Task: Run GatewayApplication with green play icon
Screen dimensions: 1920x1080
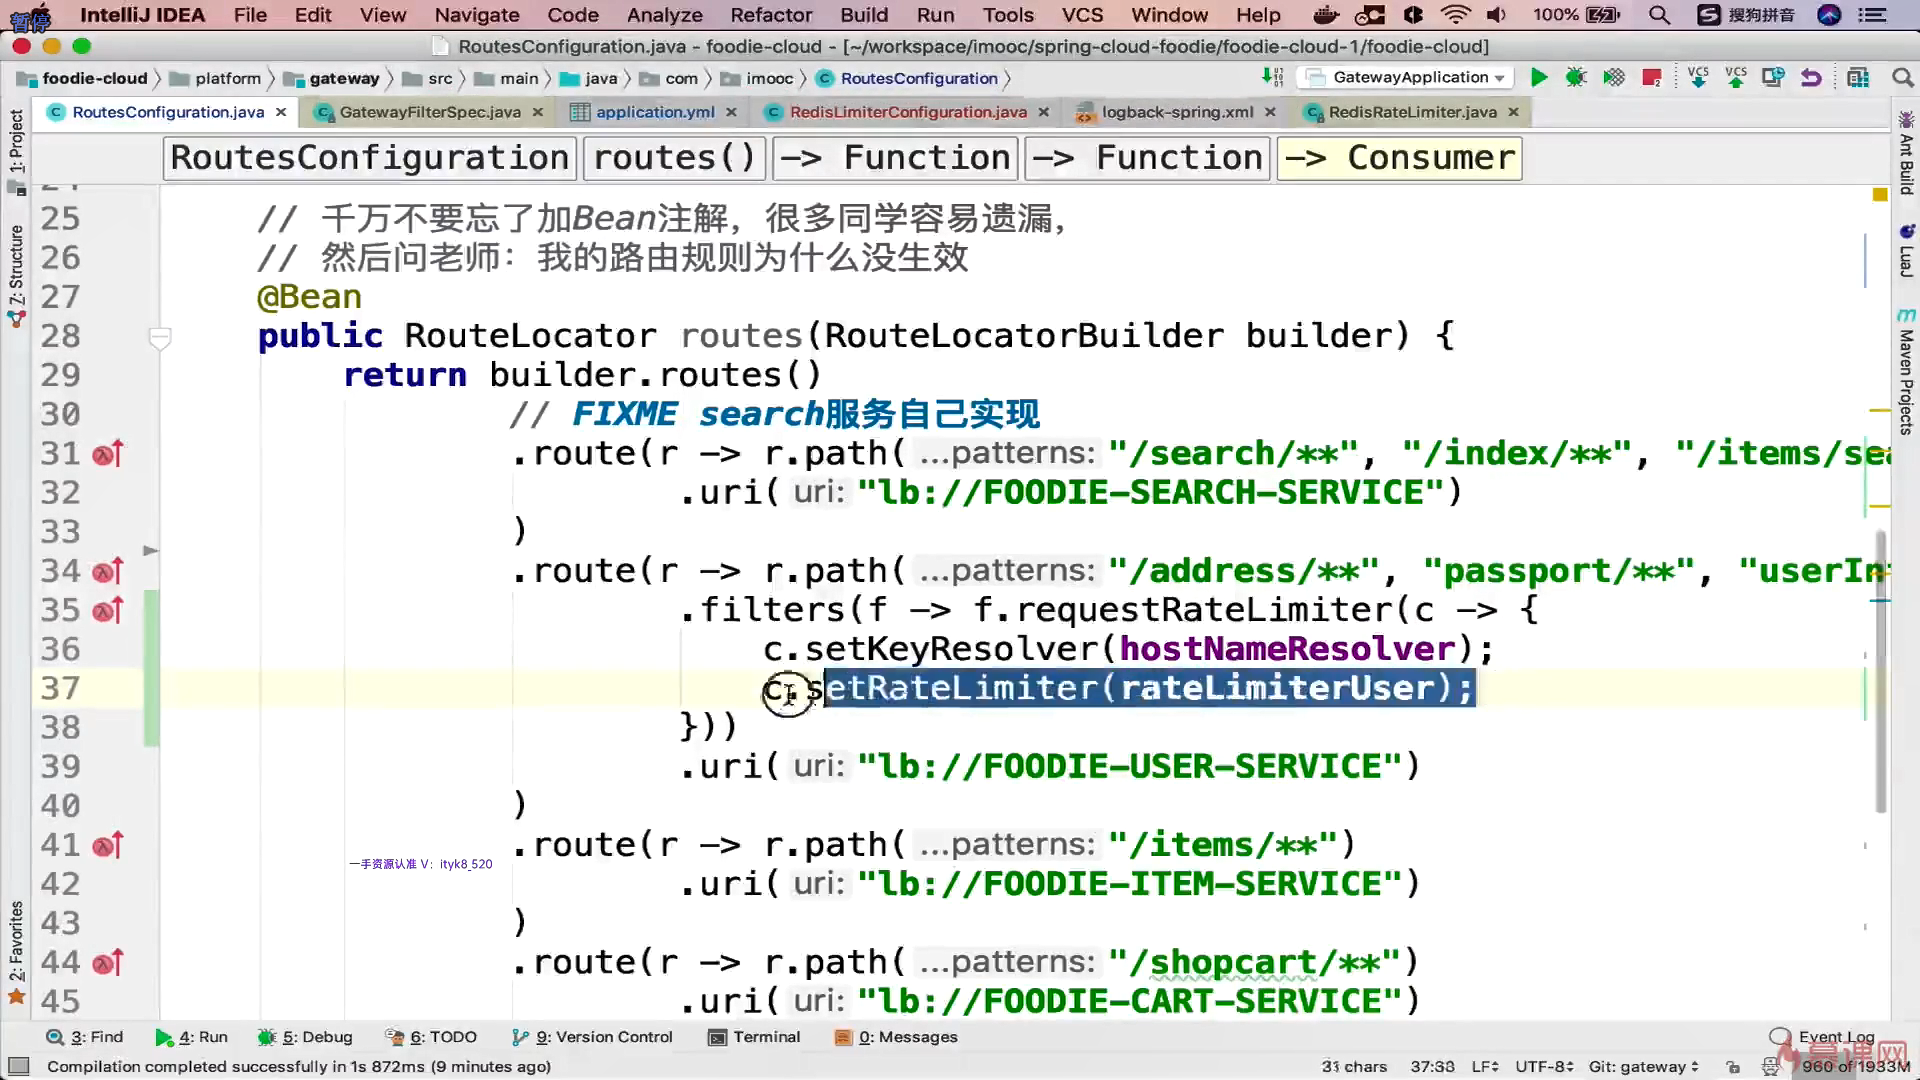Action: point(1539,78)
